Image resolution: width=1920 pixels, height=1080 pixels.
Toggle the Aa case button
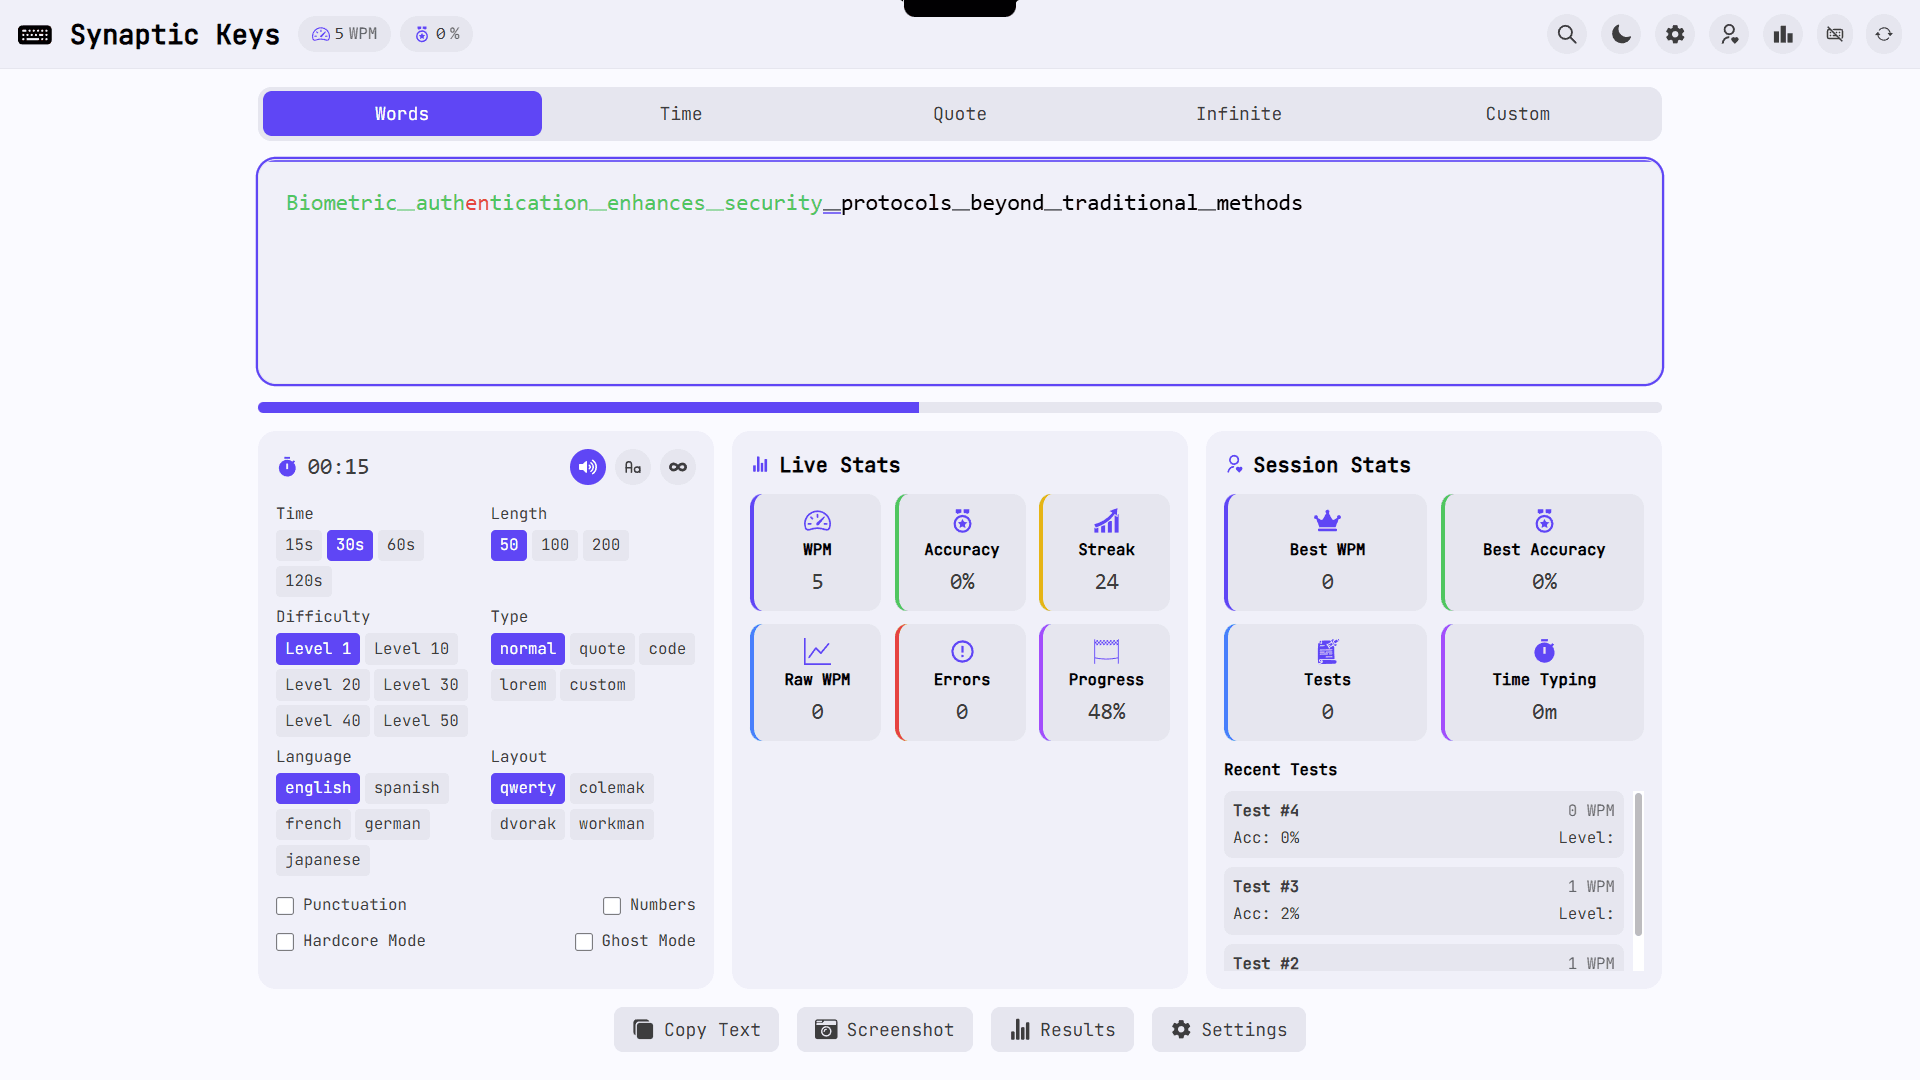(x=633, y=467)
